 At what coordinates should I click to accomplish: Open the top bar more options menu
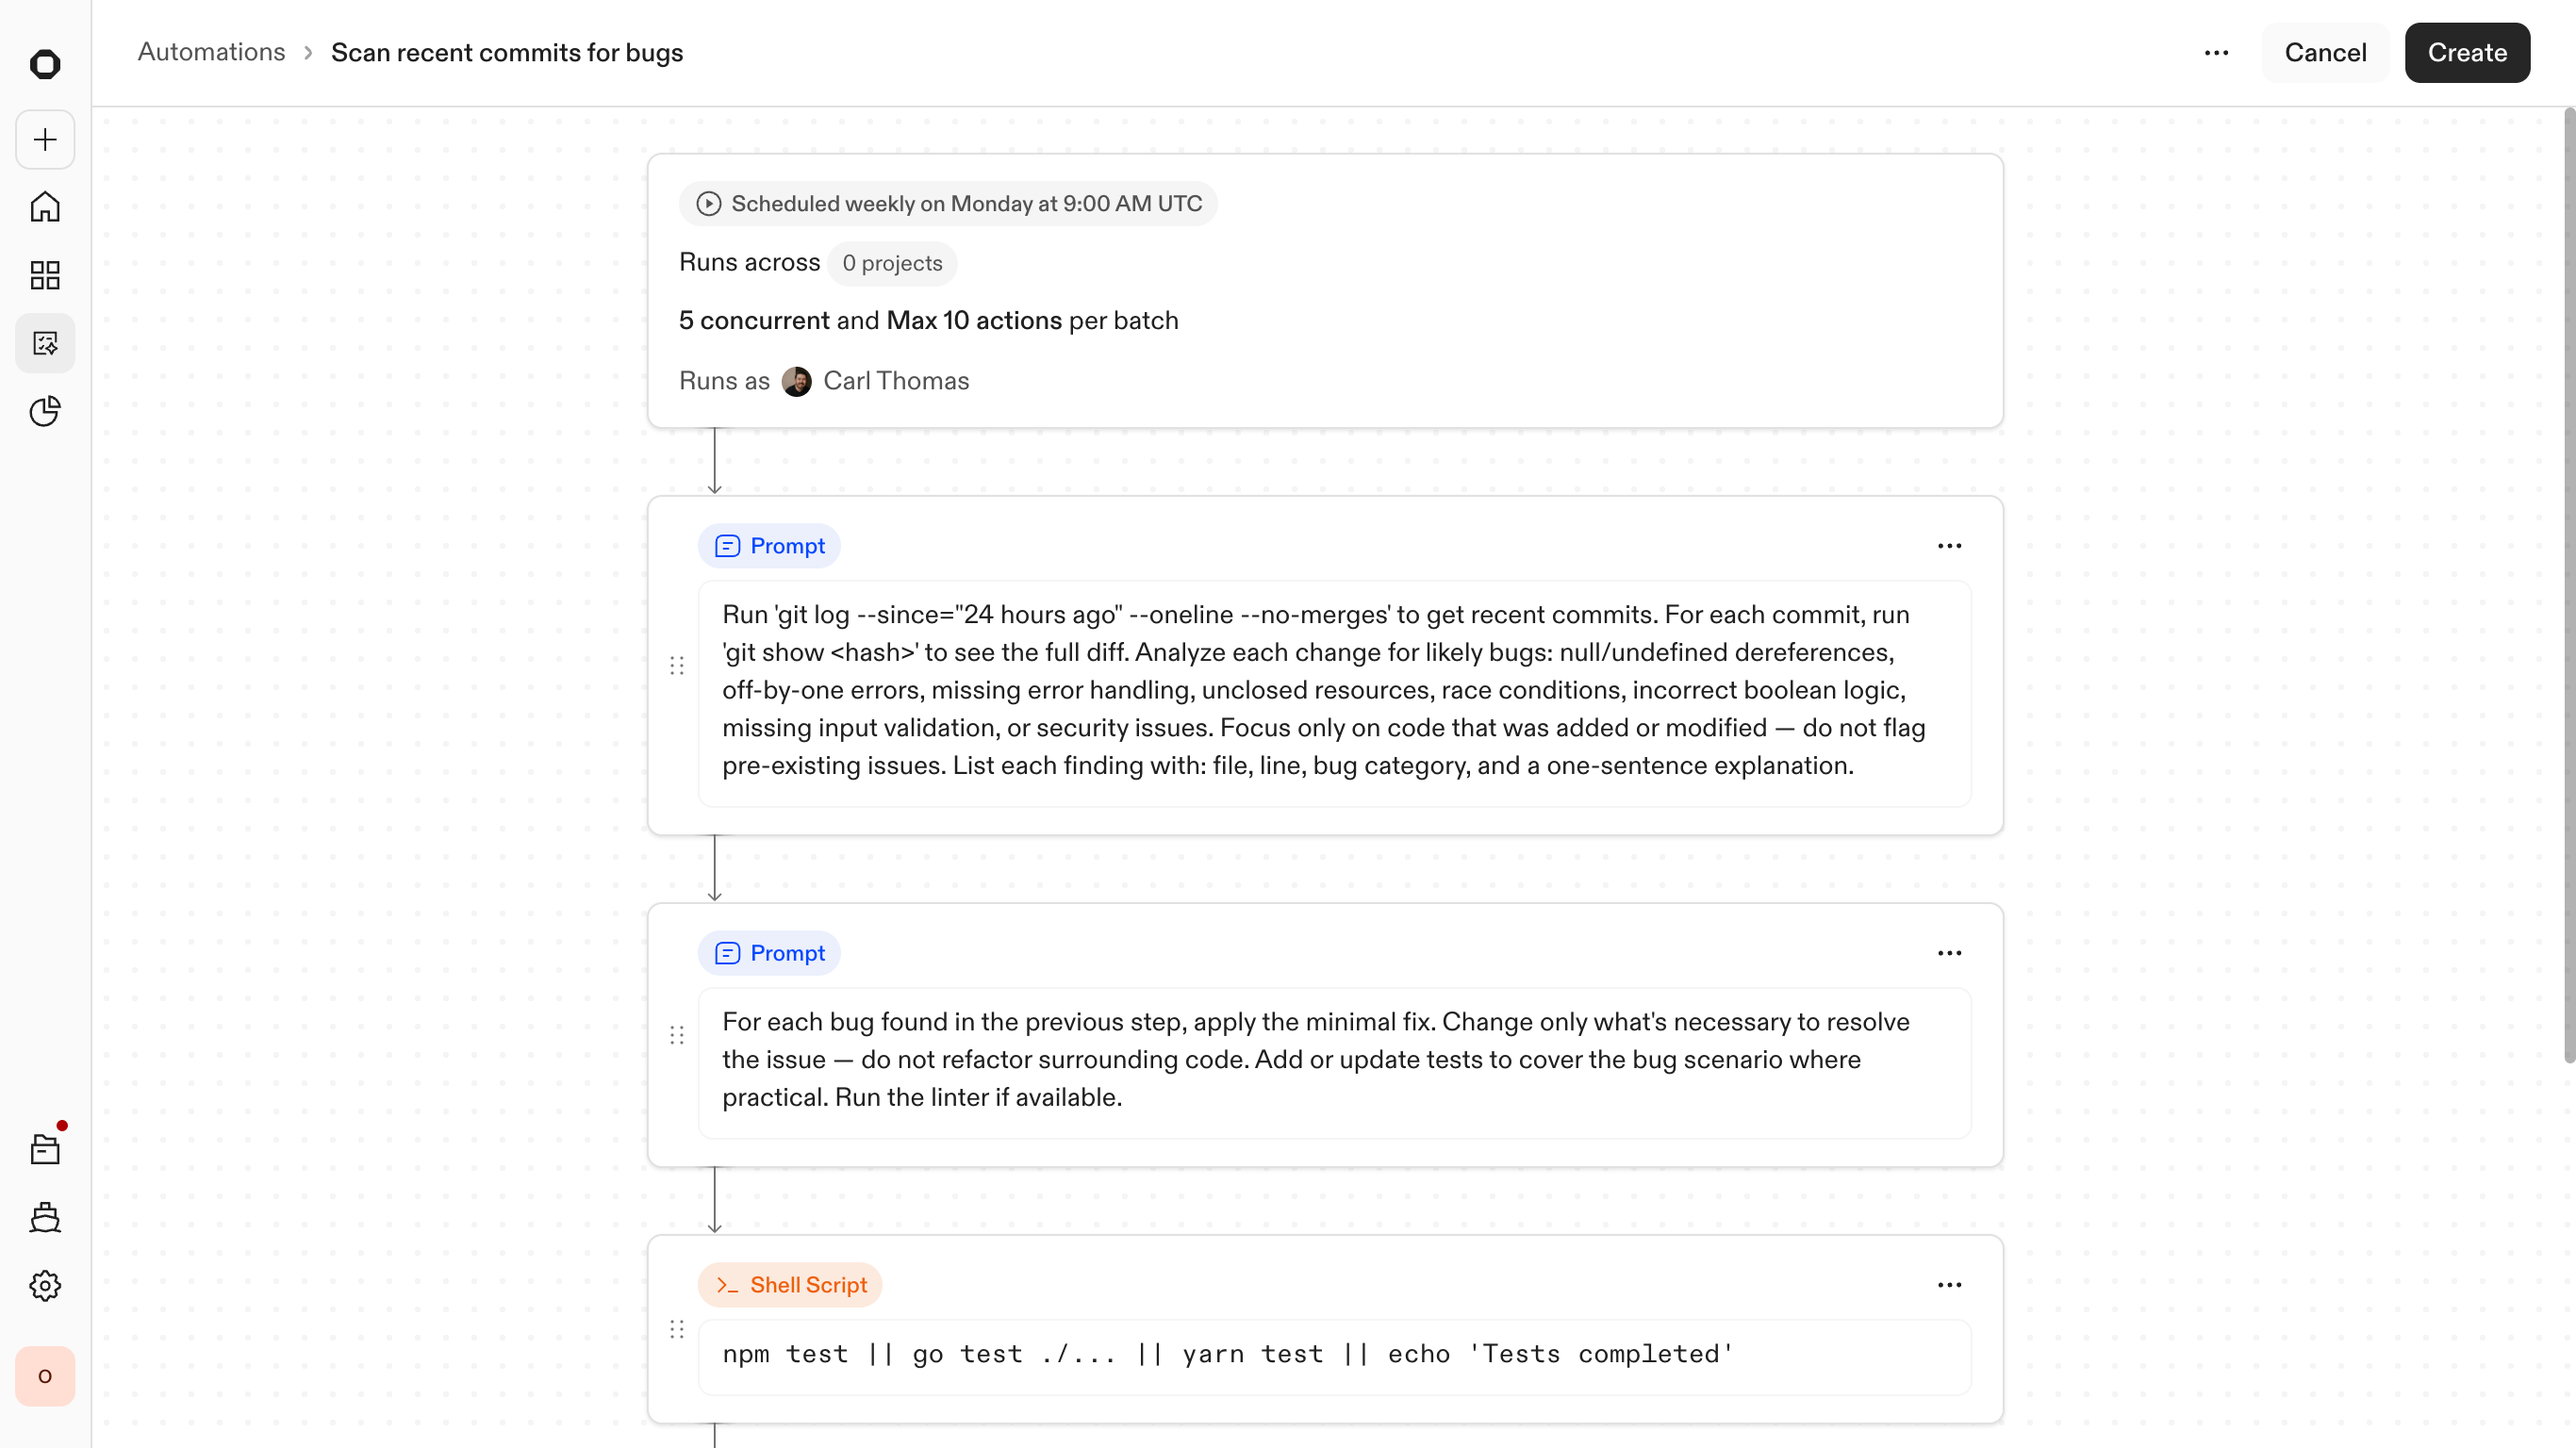point(2216,53)
